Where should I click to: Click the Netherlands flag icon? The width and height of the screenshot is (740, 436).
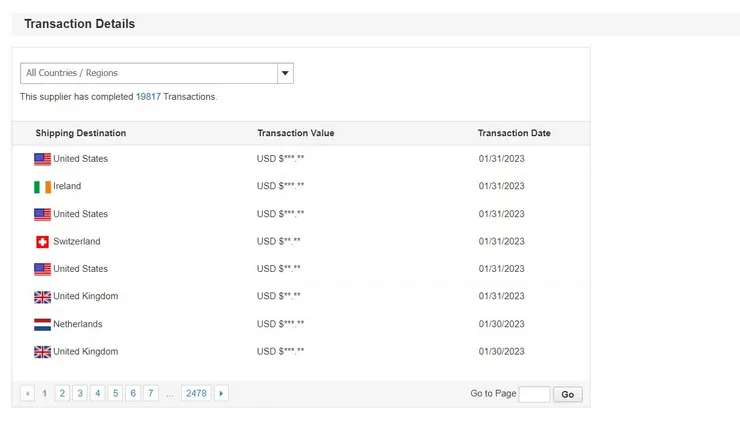pyautogui.click(x=42, y=324)
